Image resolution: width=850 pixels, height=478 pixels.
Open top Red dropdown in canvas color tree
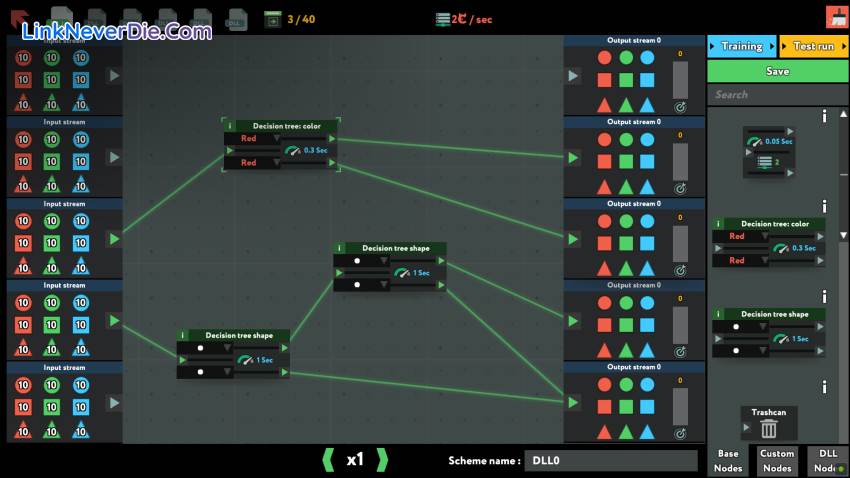(x=277, y=139)
